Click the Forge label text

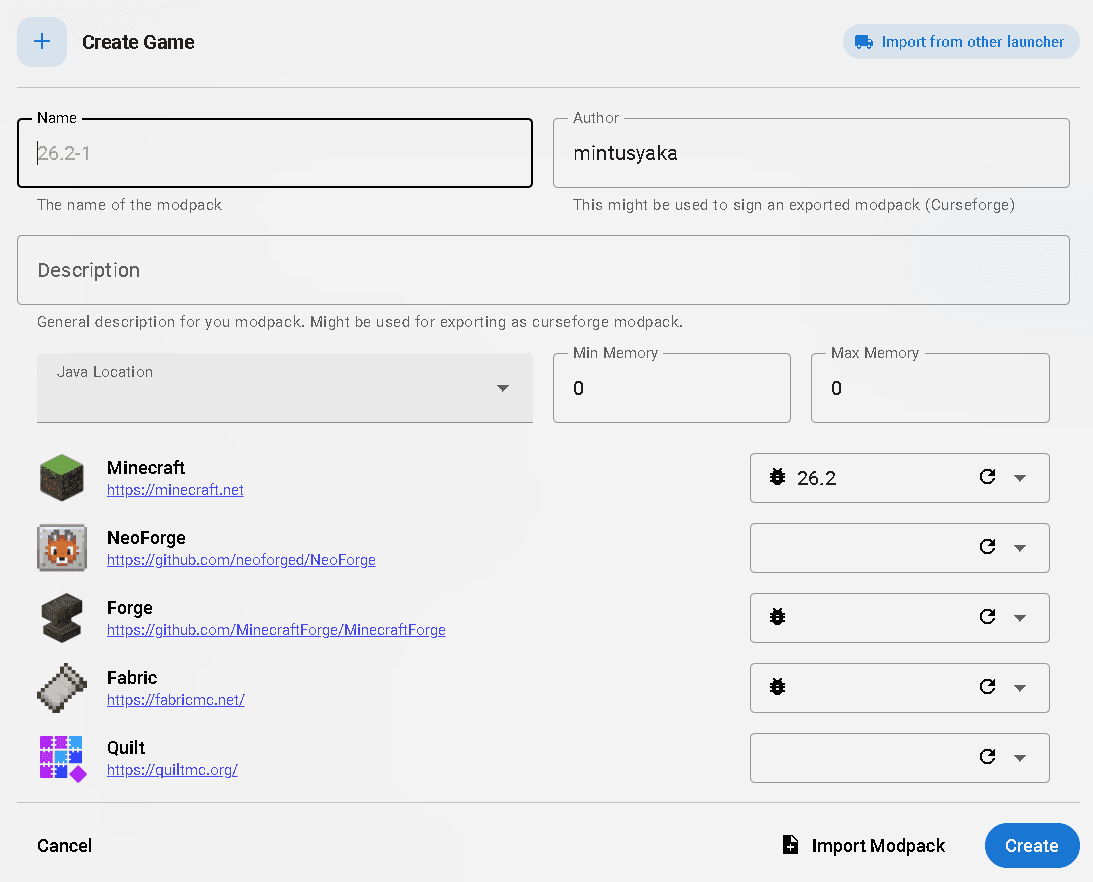click(130, 608)
